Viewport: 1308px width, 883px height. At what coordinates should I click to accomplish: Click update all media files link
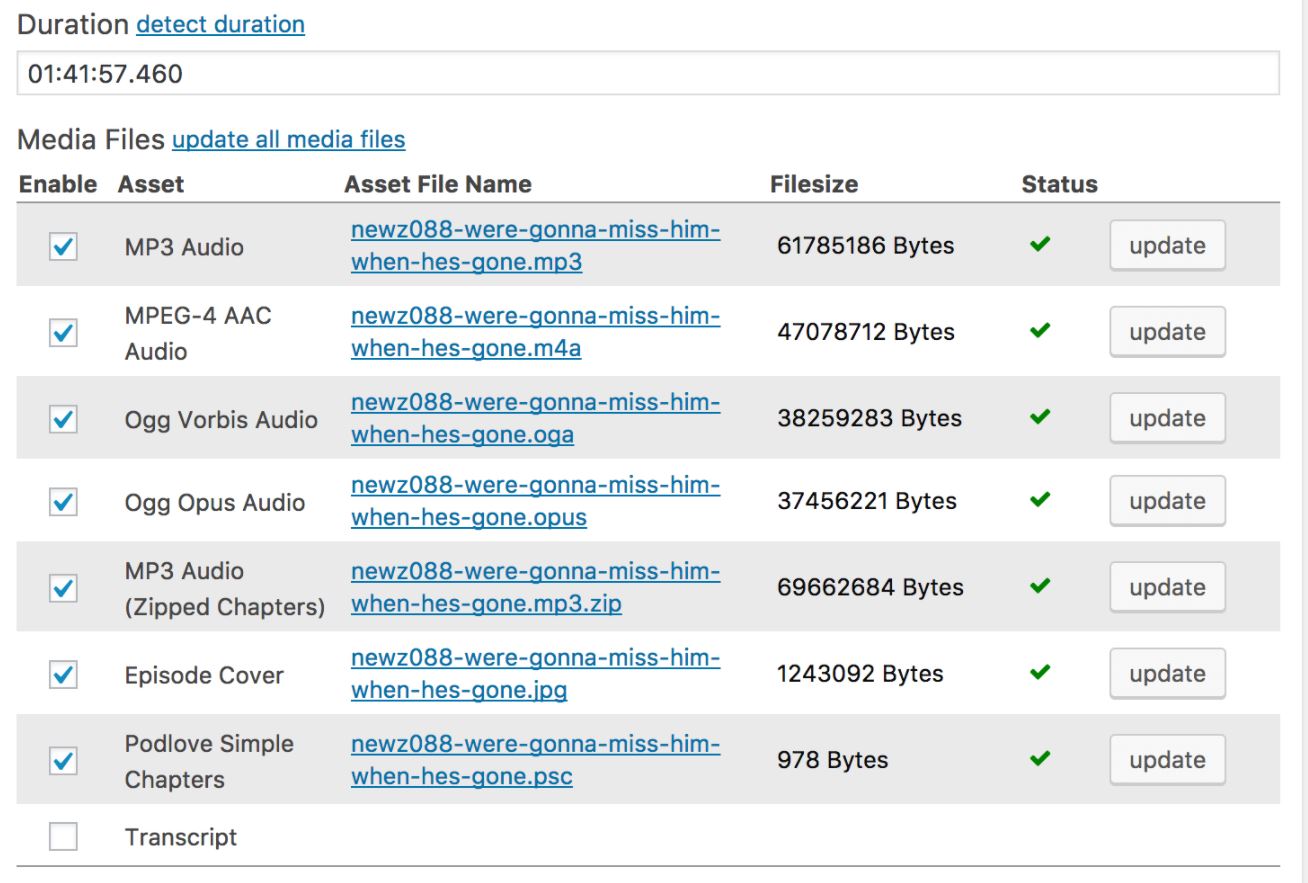point(288,139)
